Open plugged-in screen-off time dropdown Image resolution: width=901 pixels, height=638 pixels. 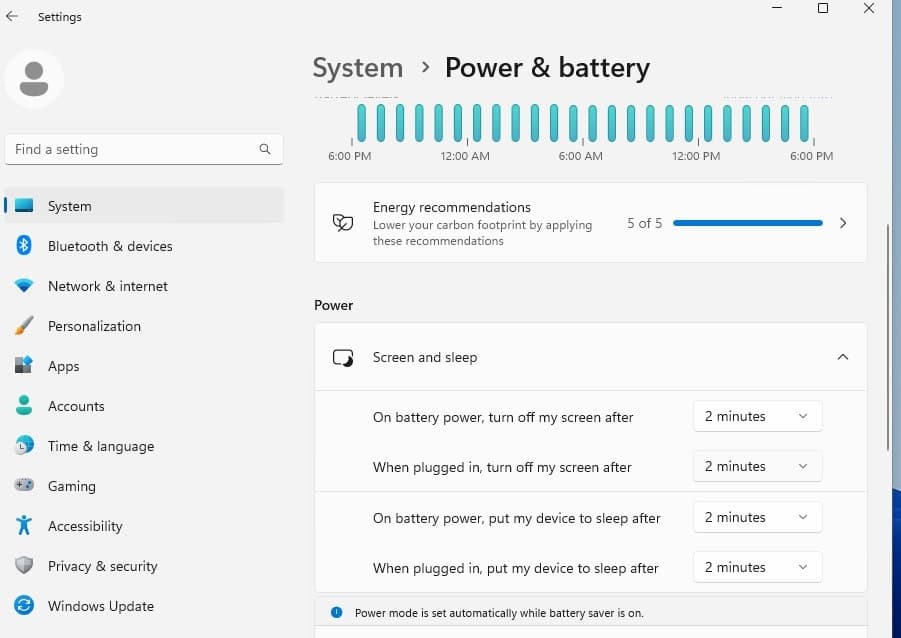757,466
